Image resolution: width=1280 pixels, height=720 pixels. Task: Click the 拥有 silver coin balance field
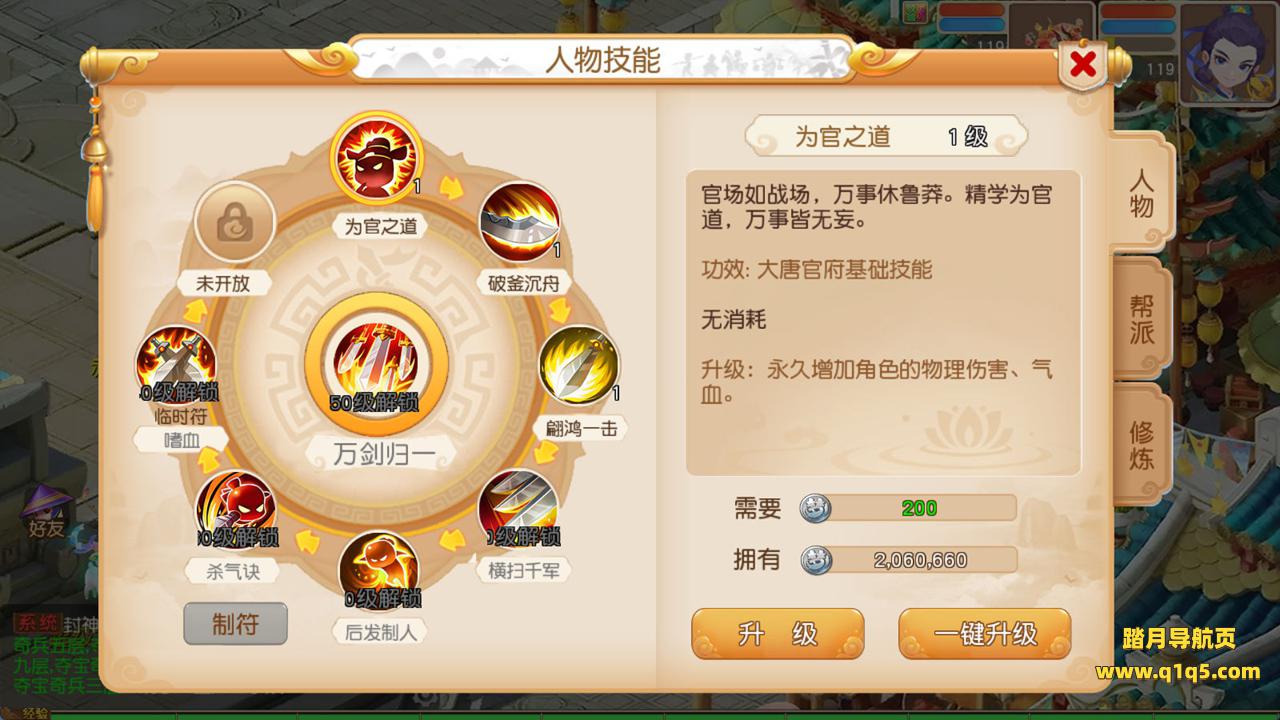(x=907, y=560)
